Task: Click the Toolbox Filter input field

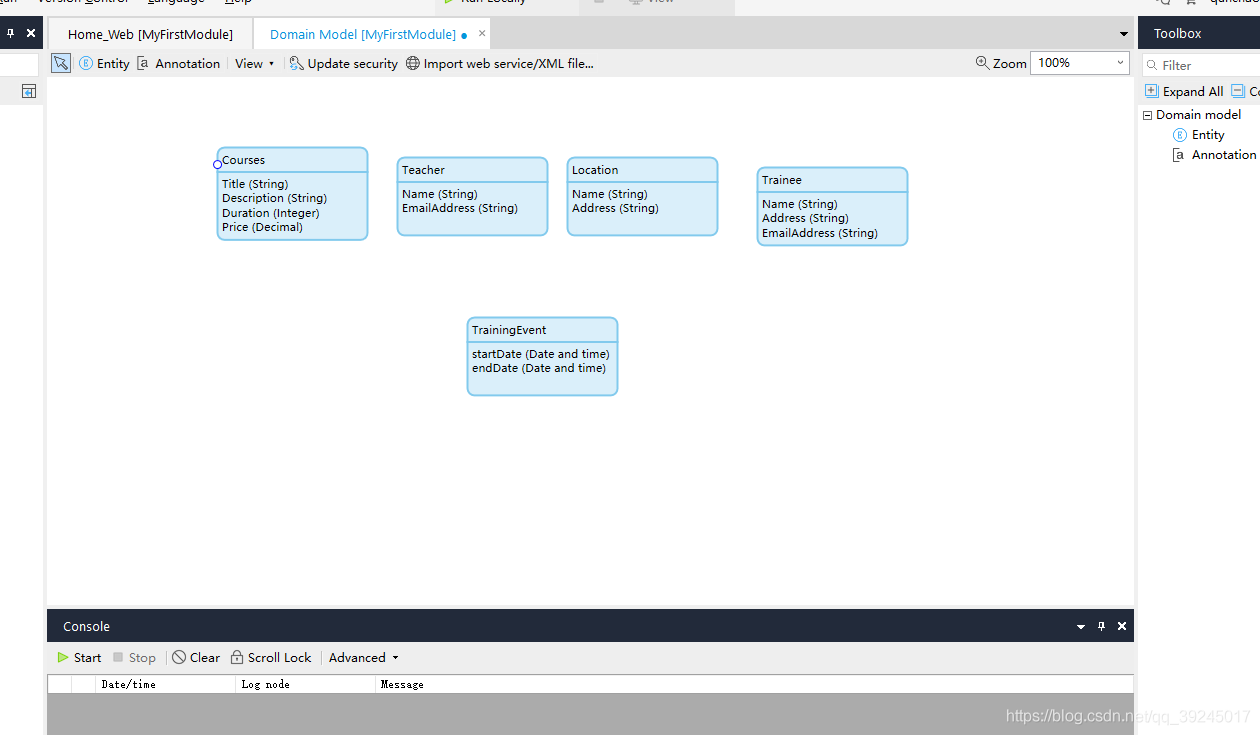Action: 1205,65
